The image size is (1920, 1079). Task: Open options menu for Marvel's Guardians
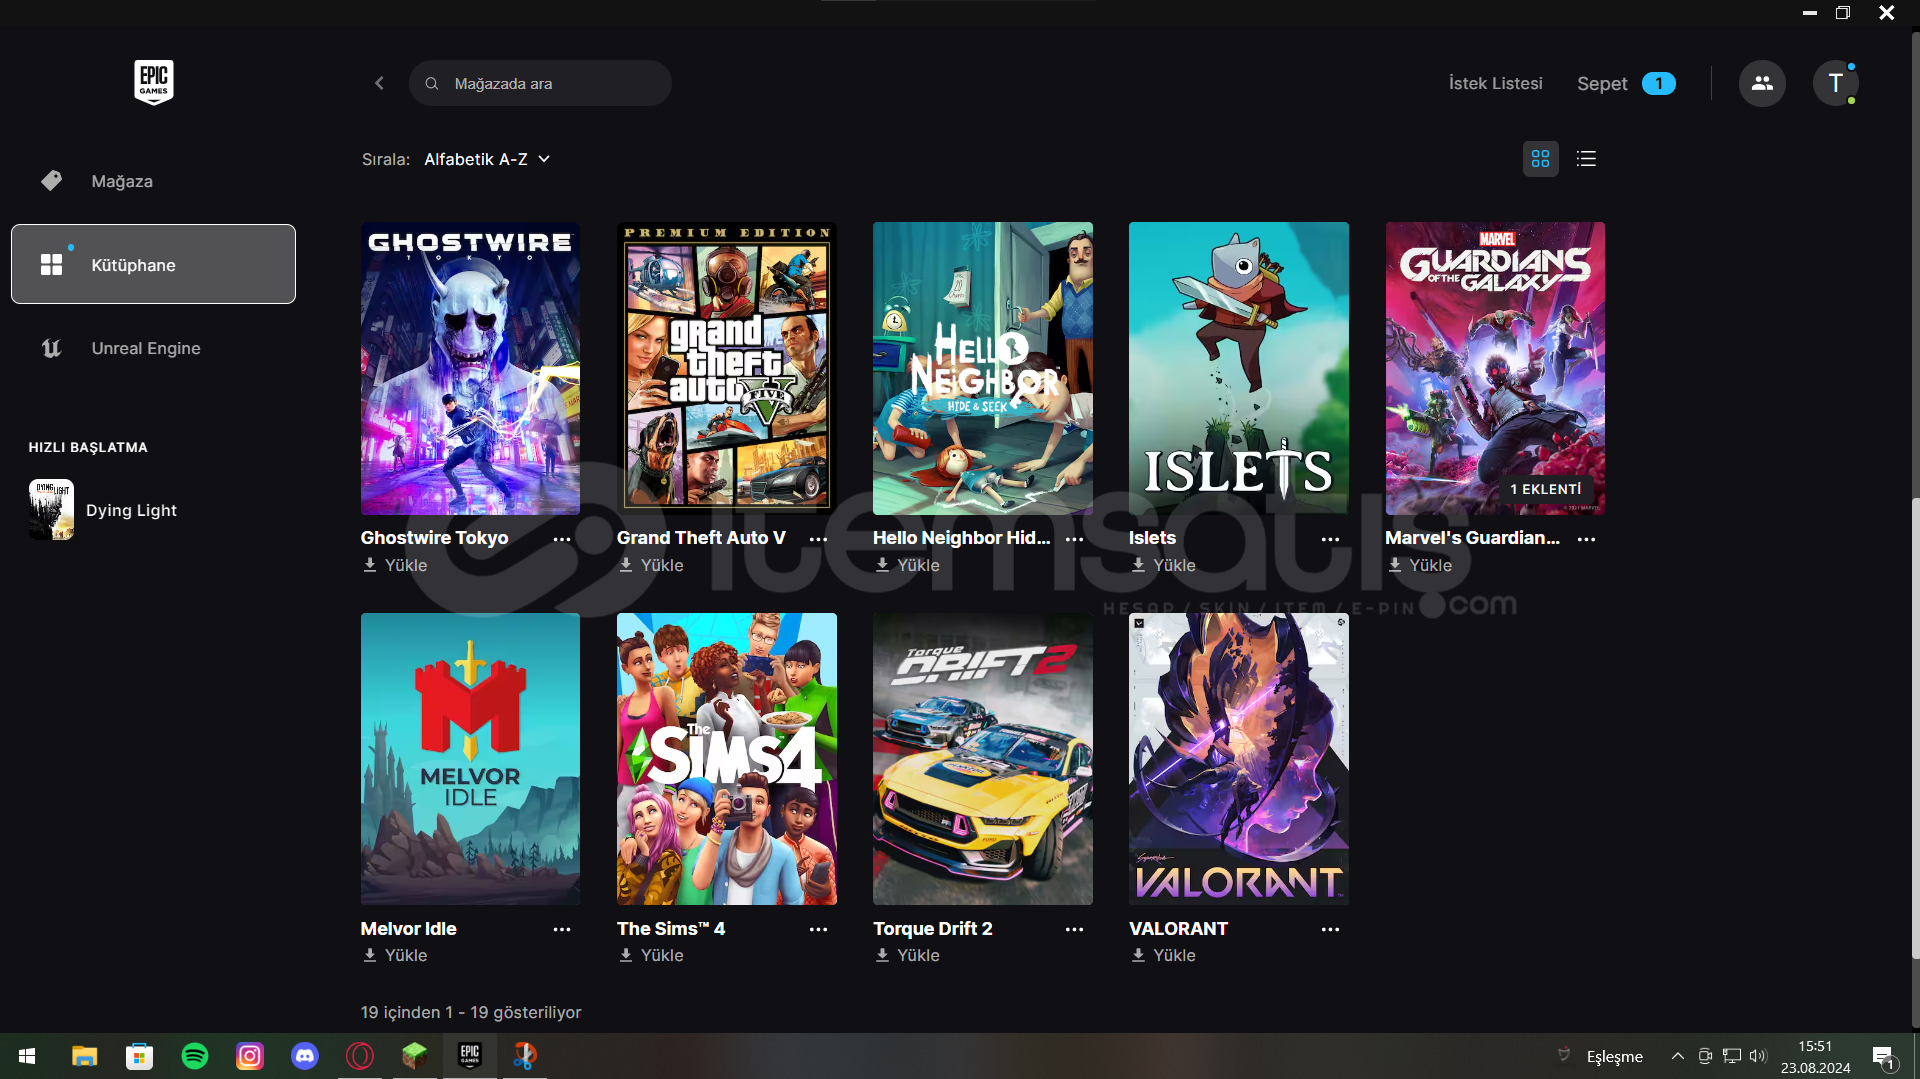tap(1586, 539)
